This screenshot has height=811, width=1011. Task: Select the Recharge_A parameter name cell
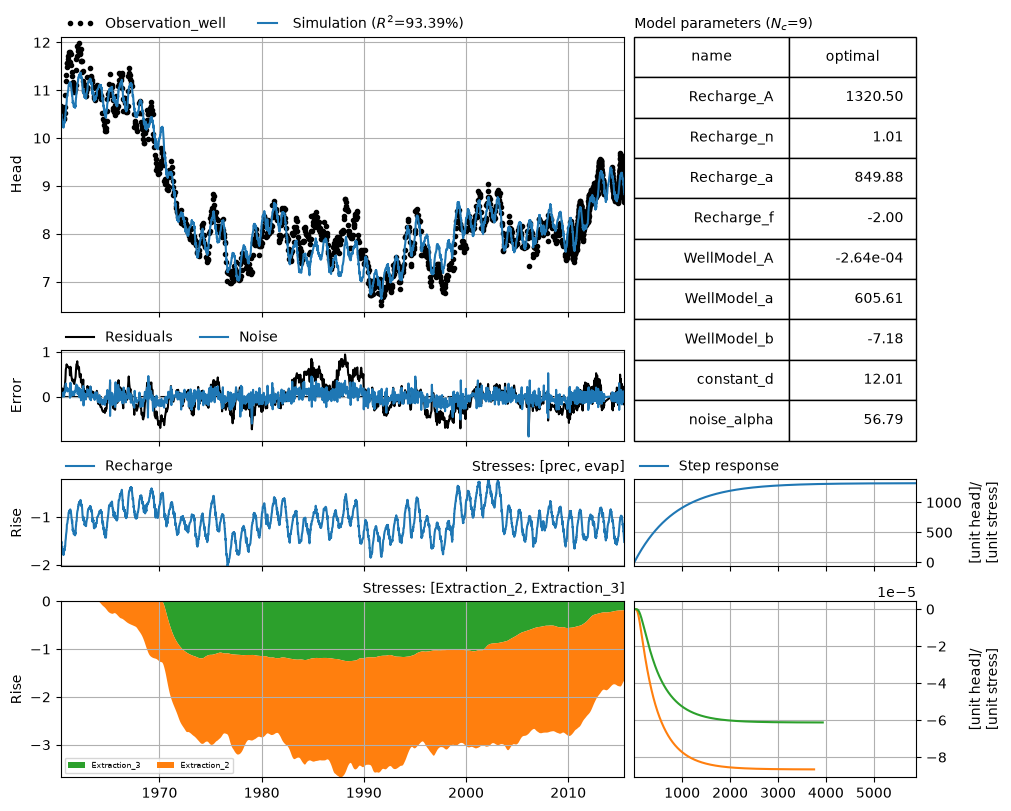[712, 97]
